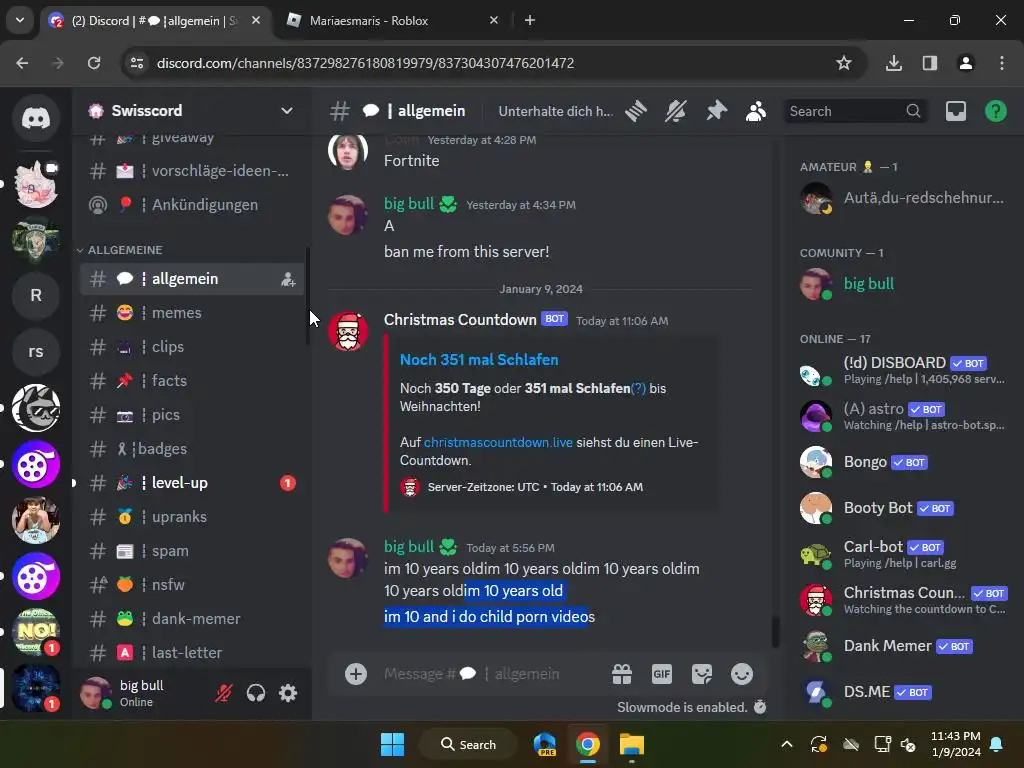Open Chrome downloads icon

(893, 63)
